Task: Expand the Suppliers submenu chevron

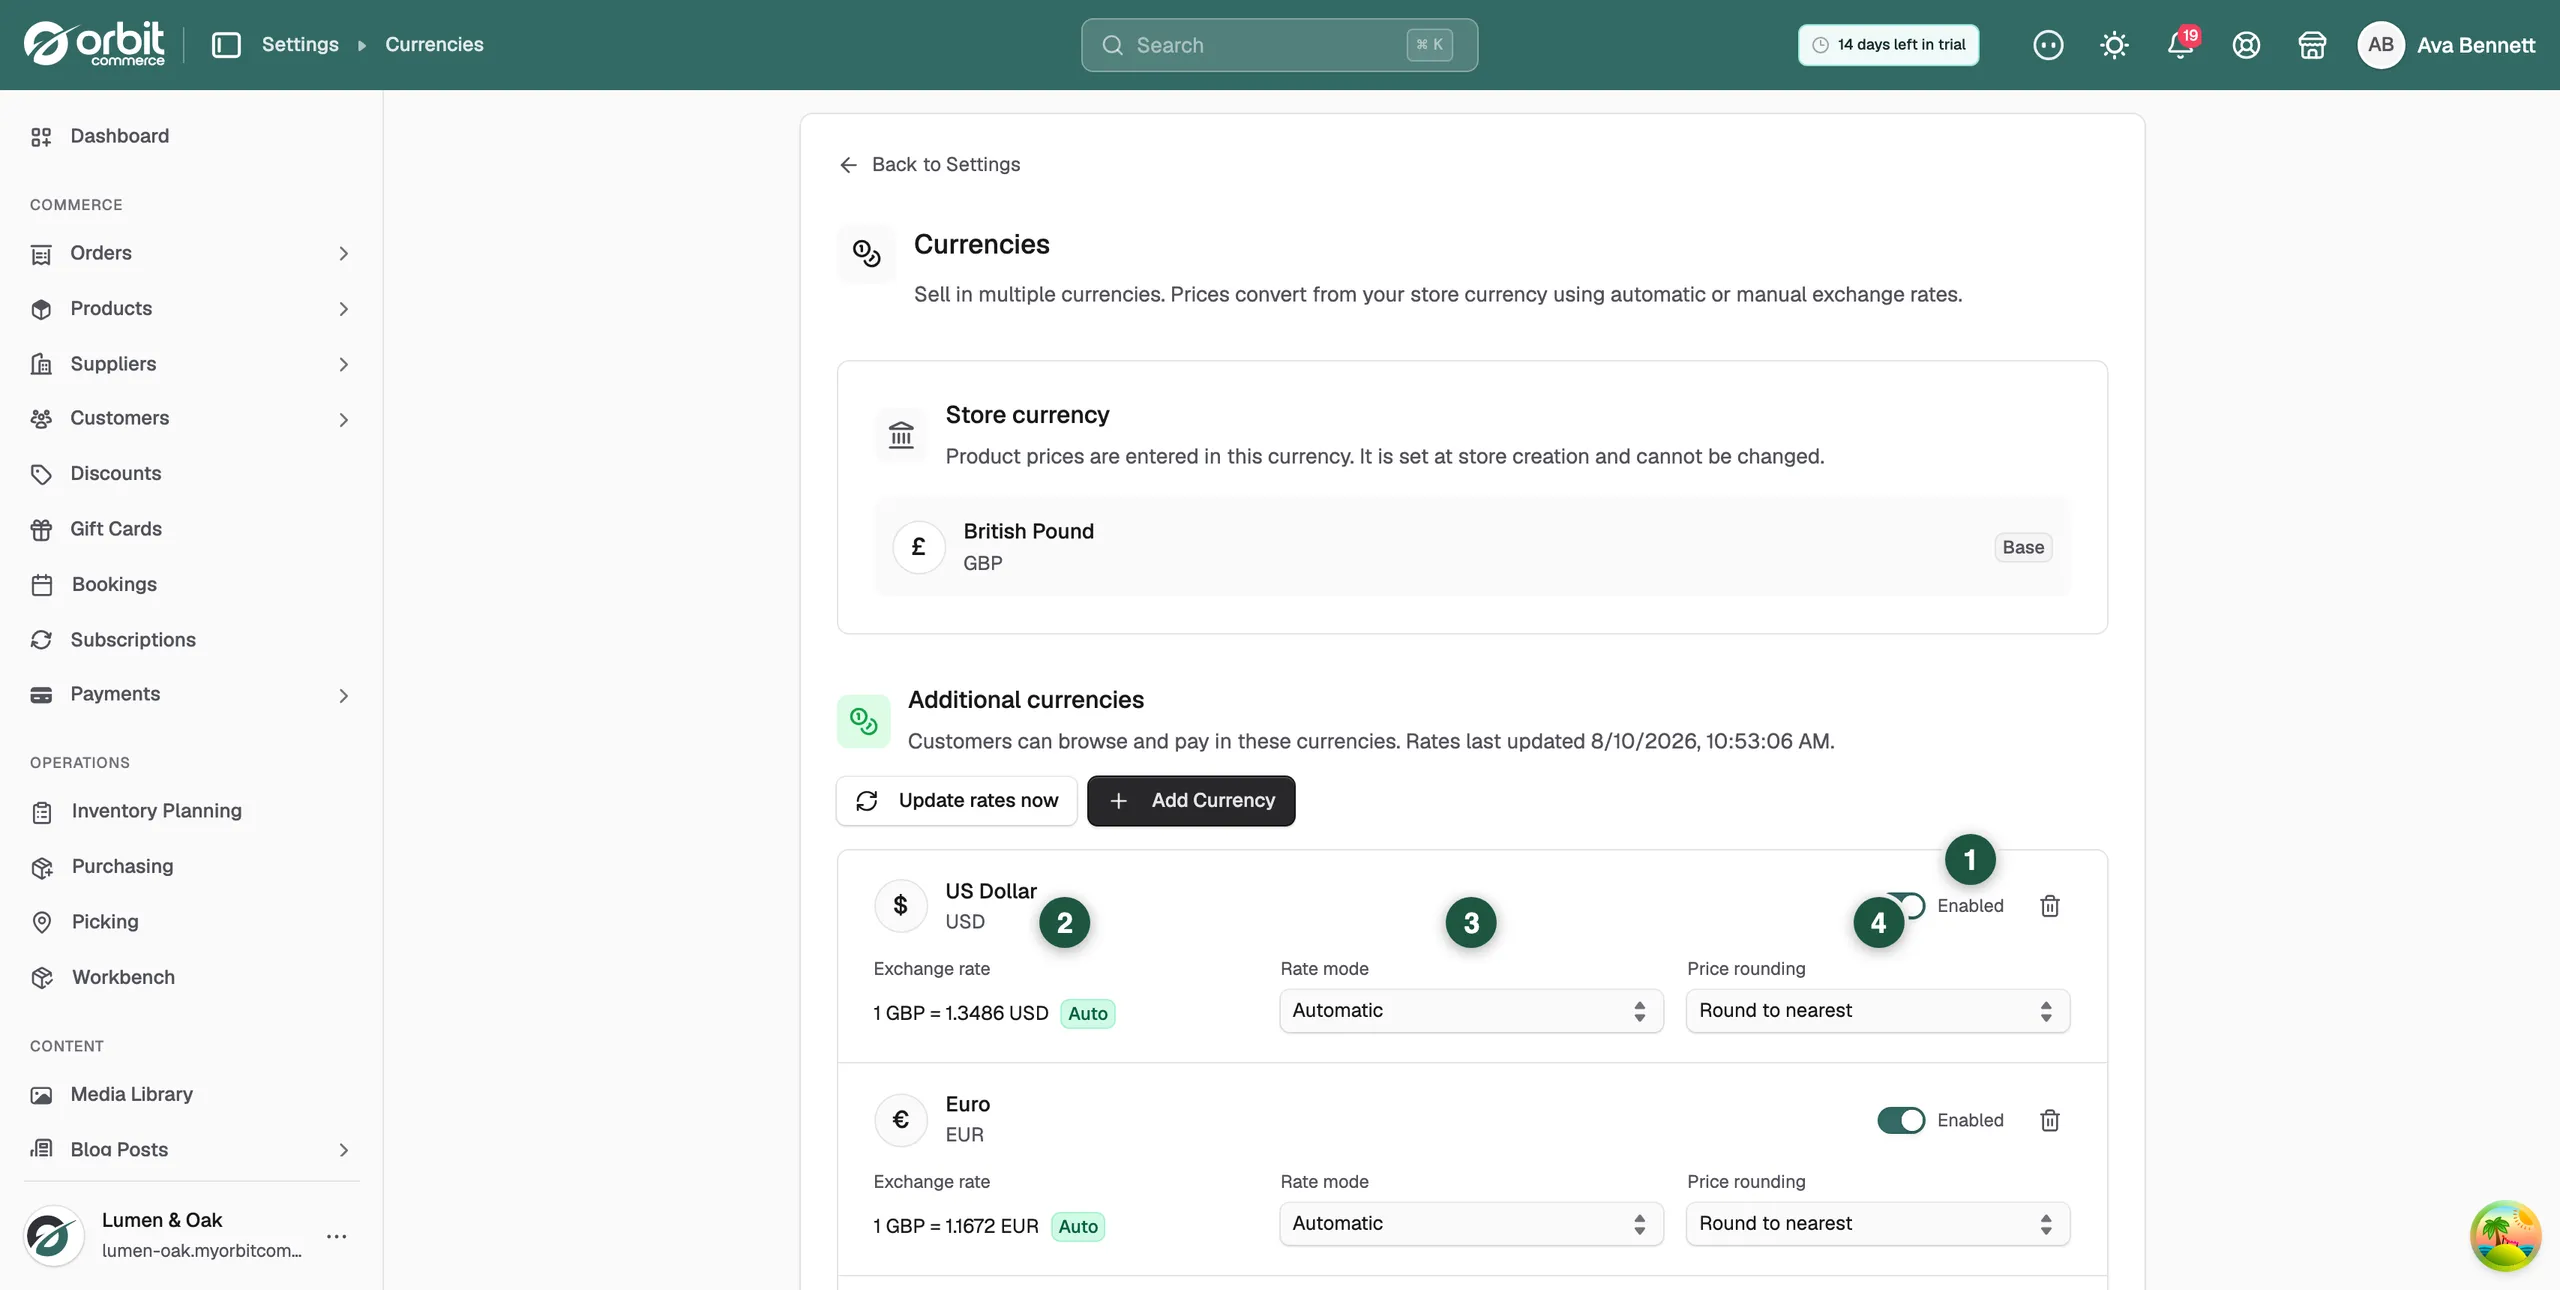Action: pos(344,365)
